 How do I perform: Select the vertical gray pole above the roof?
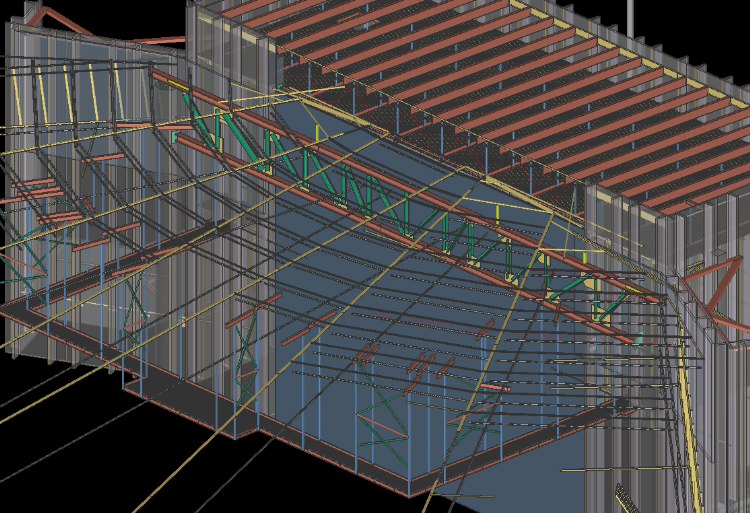631,14
